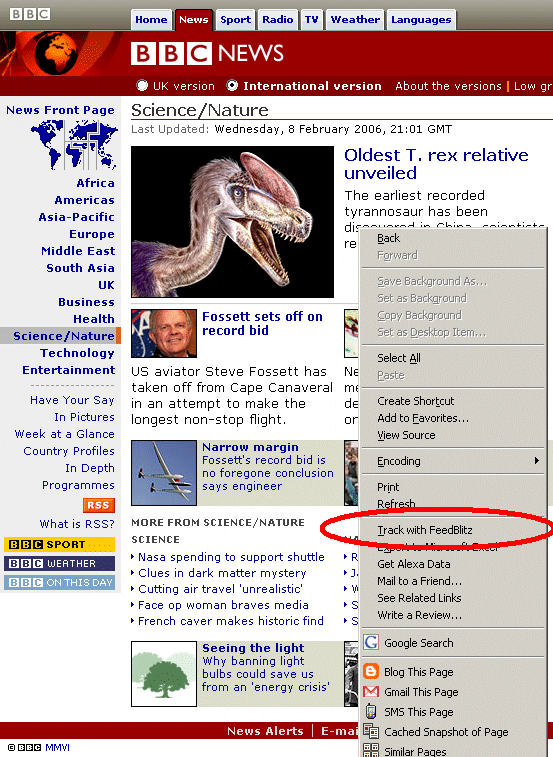Open the Sport tab
553x757 pixels.
[235, 20]
